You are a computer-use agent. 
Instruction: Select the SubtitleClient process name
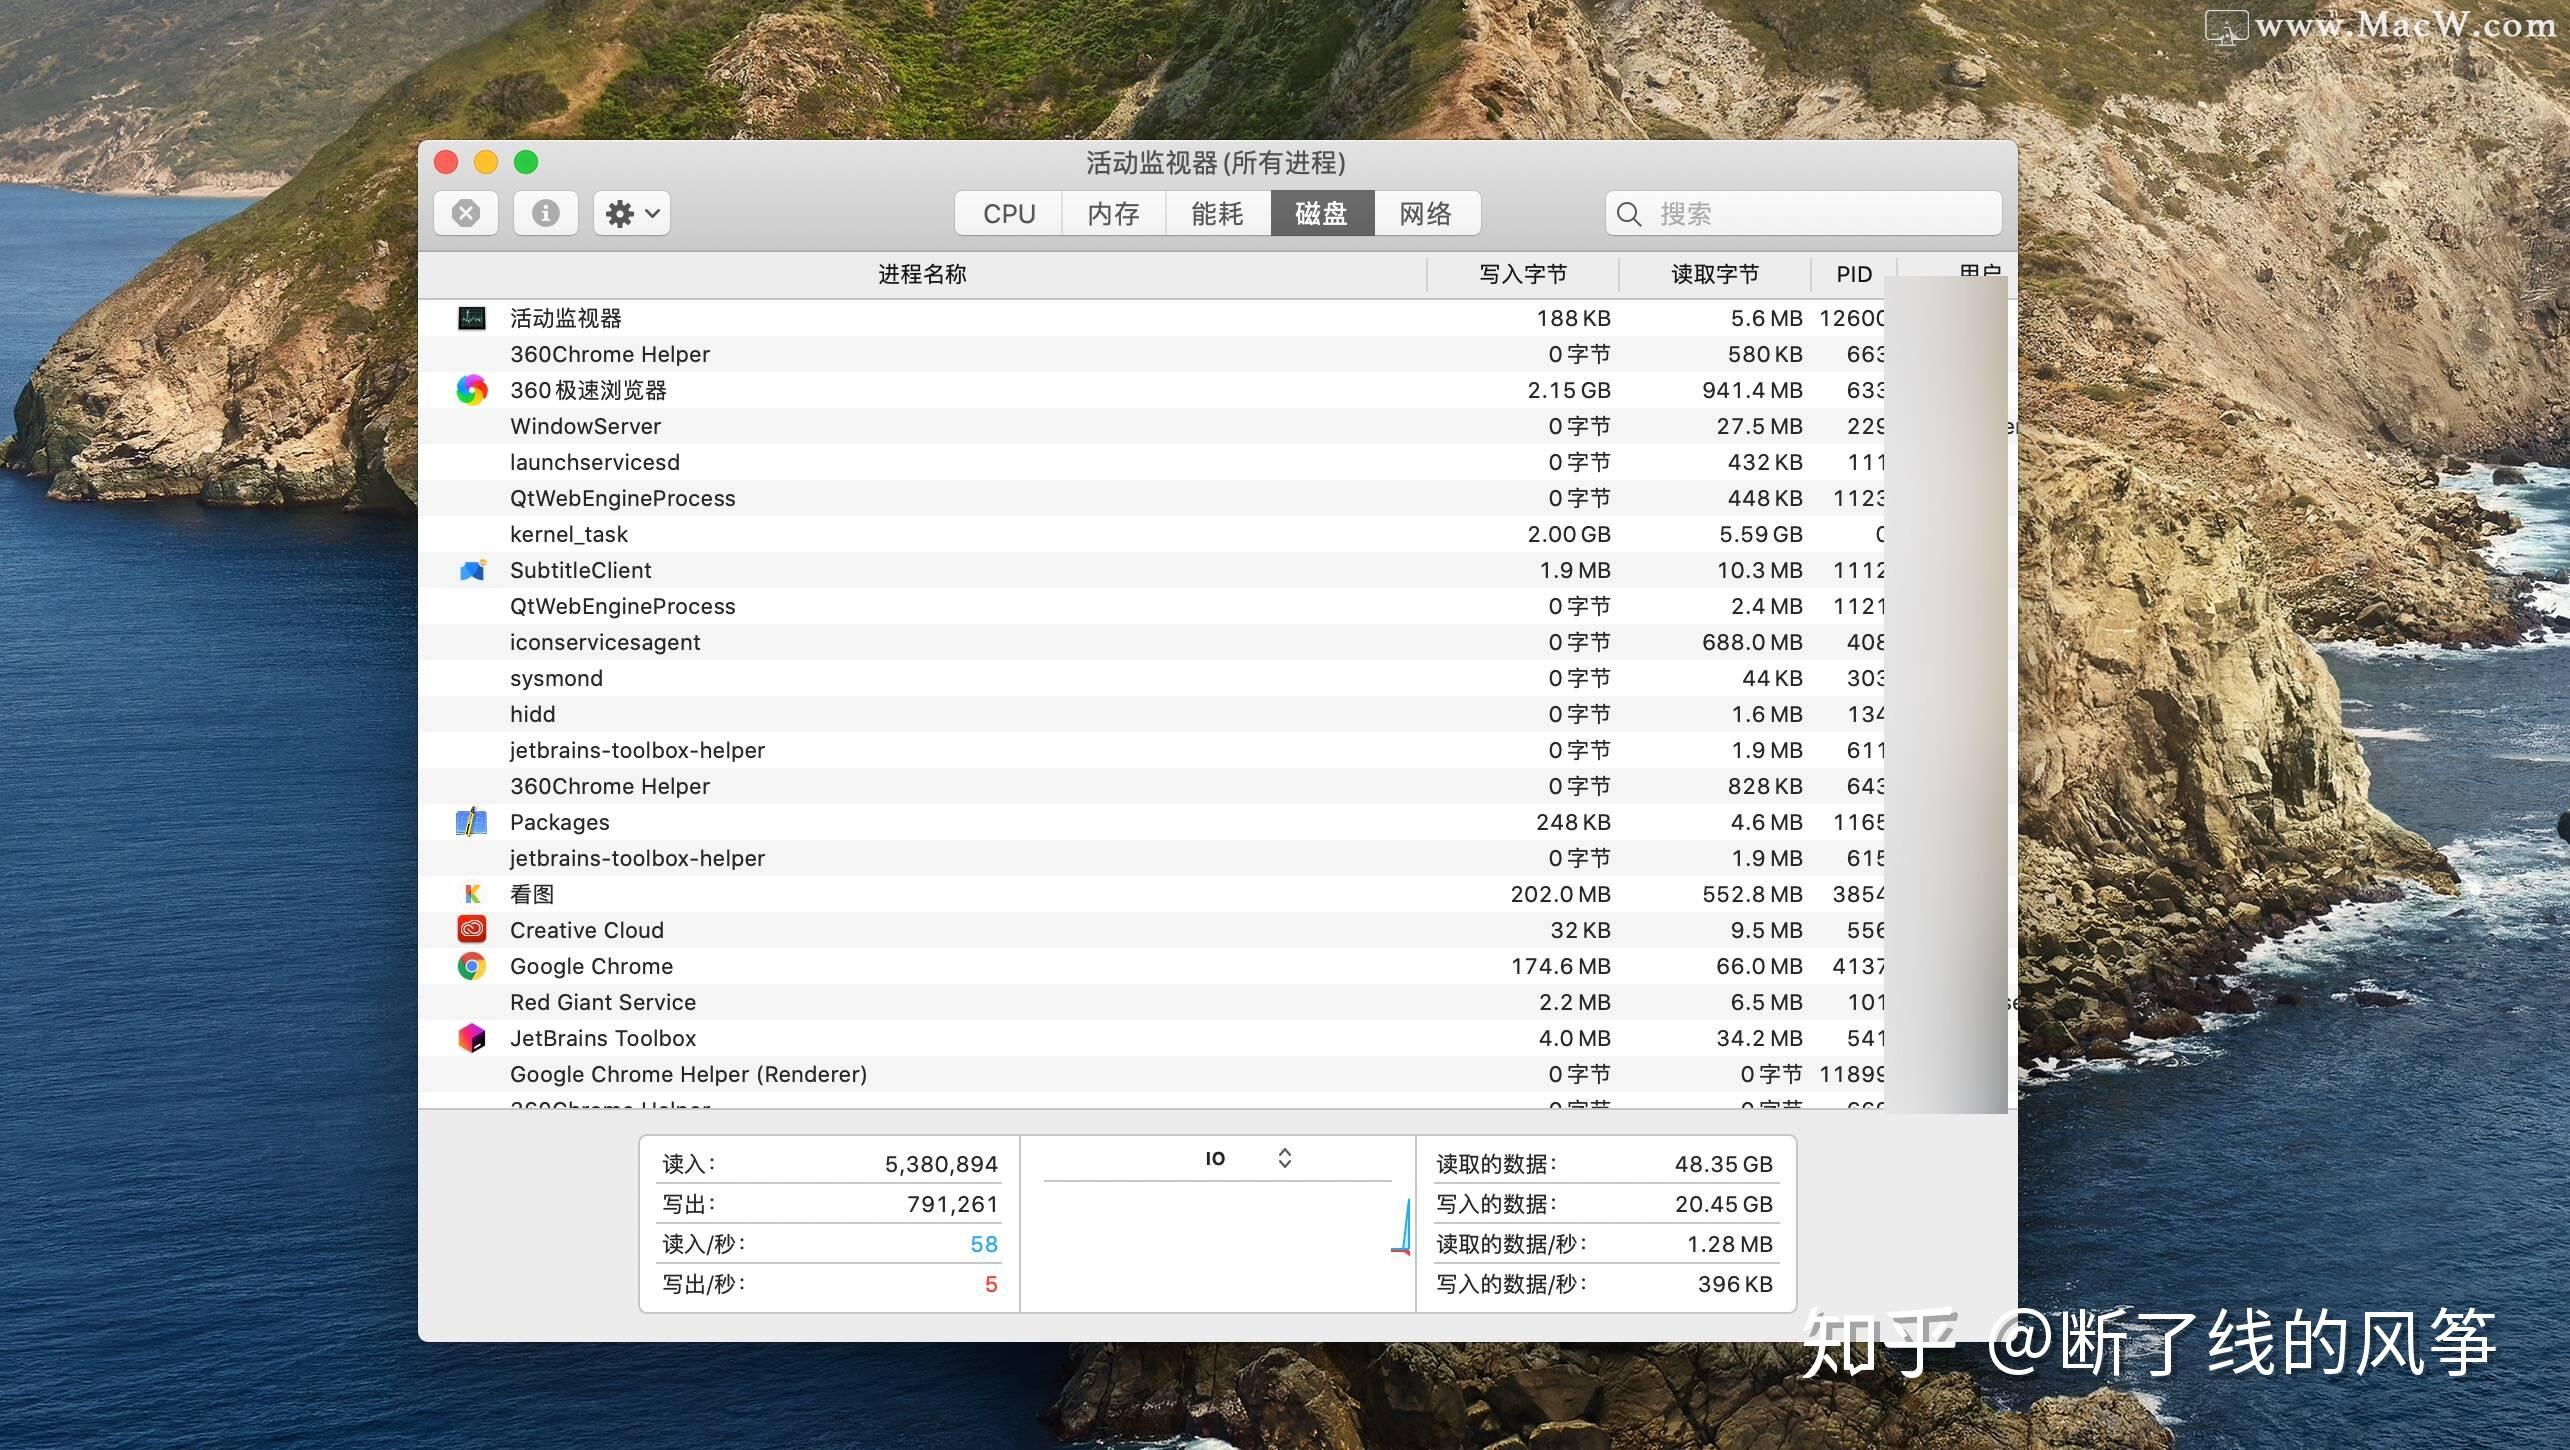(580, 570)
